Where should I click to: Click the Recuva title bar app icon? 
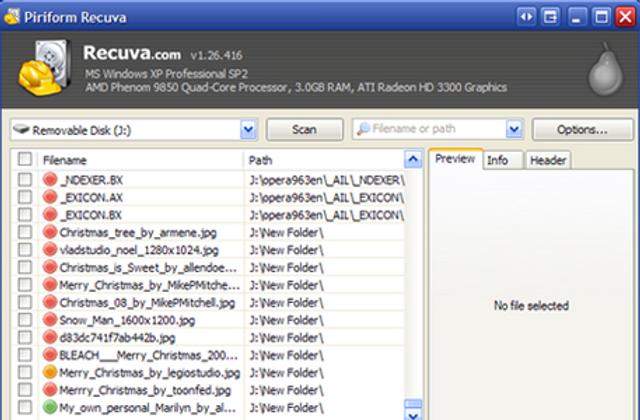[11, 17]
